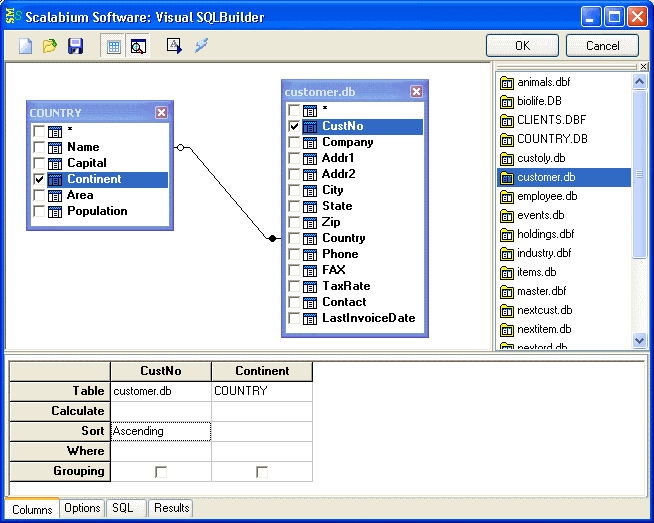Image resolution: width=654 pixels, height=523 pixels.
Task: Check the Country field in customer.db
Action: click(294, 238)
